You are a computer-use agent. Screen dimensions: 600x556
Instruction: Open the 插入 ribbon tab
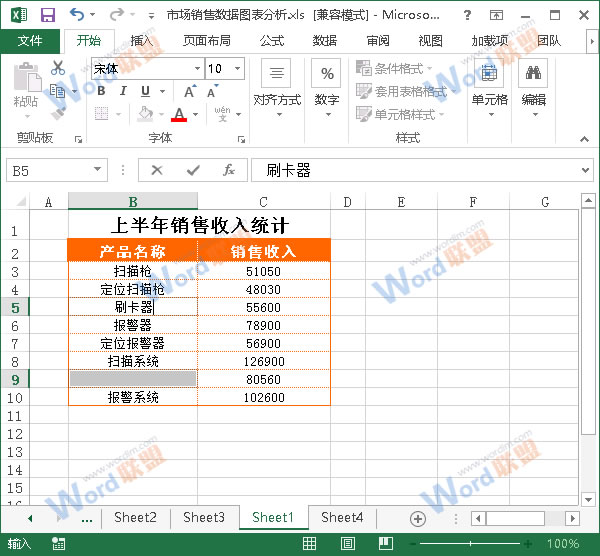142,41
